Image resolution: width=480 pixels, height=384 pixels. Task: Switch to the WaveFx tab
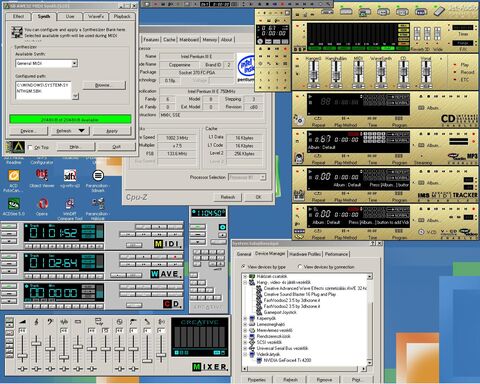[x=96, y=17]
